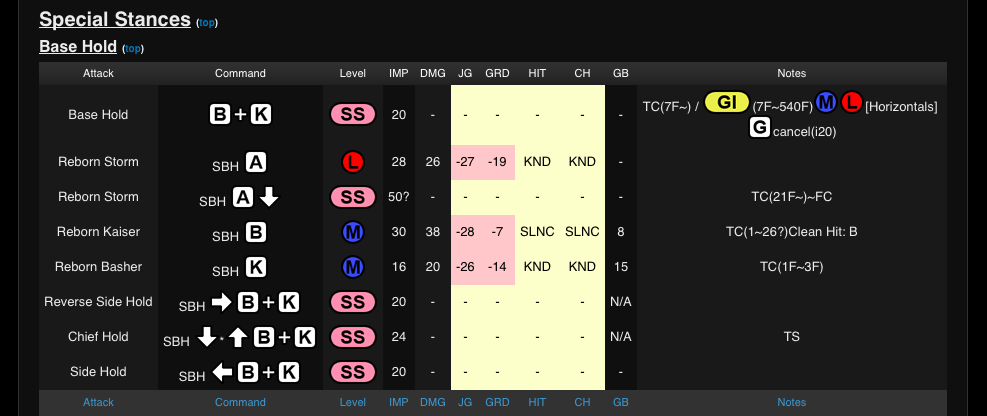Click the IMP footer column link
This screenshot has height=416, width=987.
pos(399,402)
